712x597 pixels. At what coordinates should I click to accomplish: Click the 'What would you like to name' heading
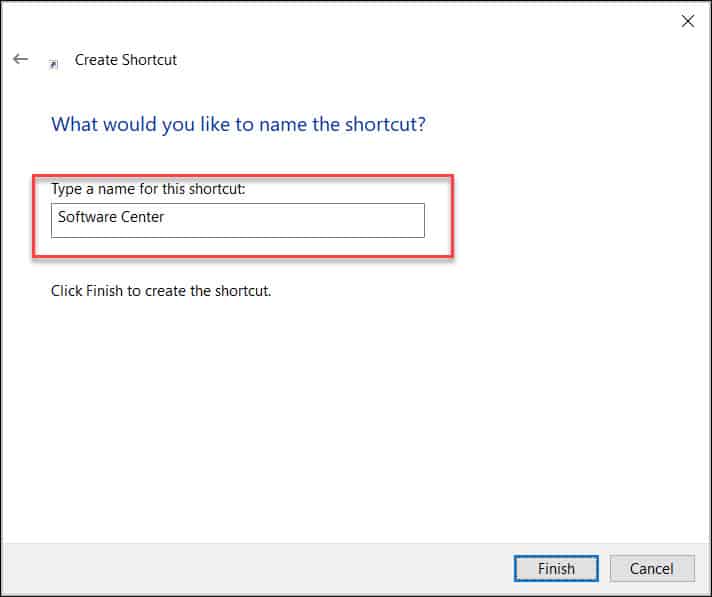[238, 124]
